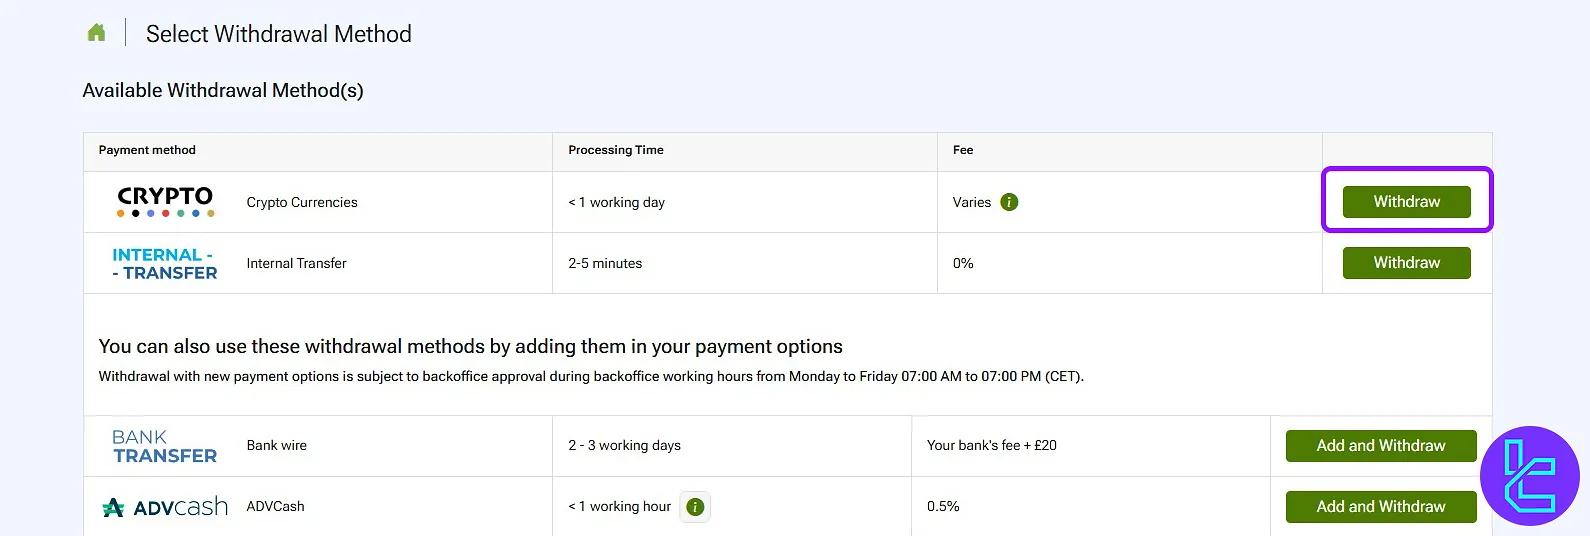This screenshot has height=536, width=1590.
Task: Click the 0.5% fee value
Action: click(943, 506)
